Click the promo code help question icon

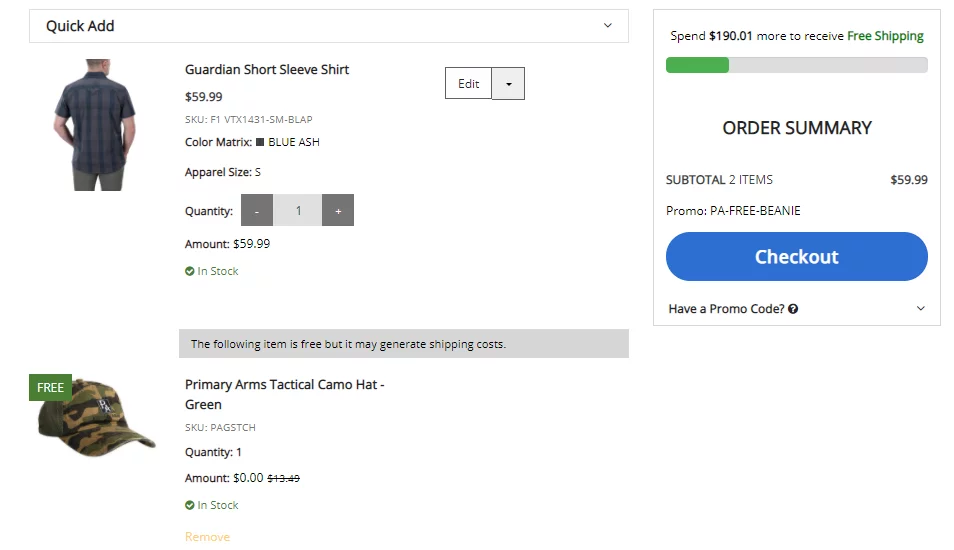coord(793,309)
